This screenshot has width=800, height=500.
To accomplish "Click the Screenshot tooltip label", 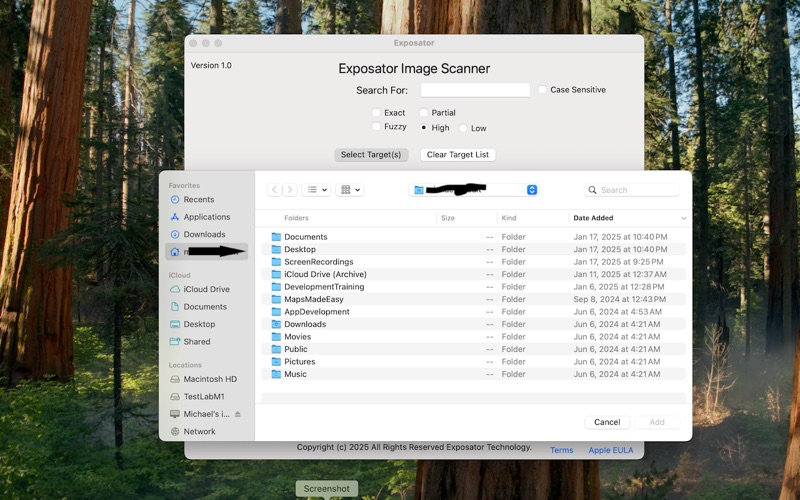I will [x=327, y=489].
